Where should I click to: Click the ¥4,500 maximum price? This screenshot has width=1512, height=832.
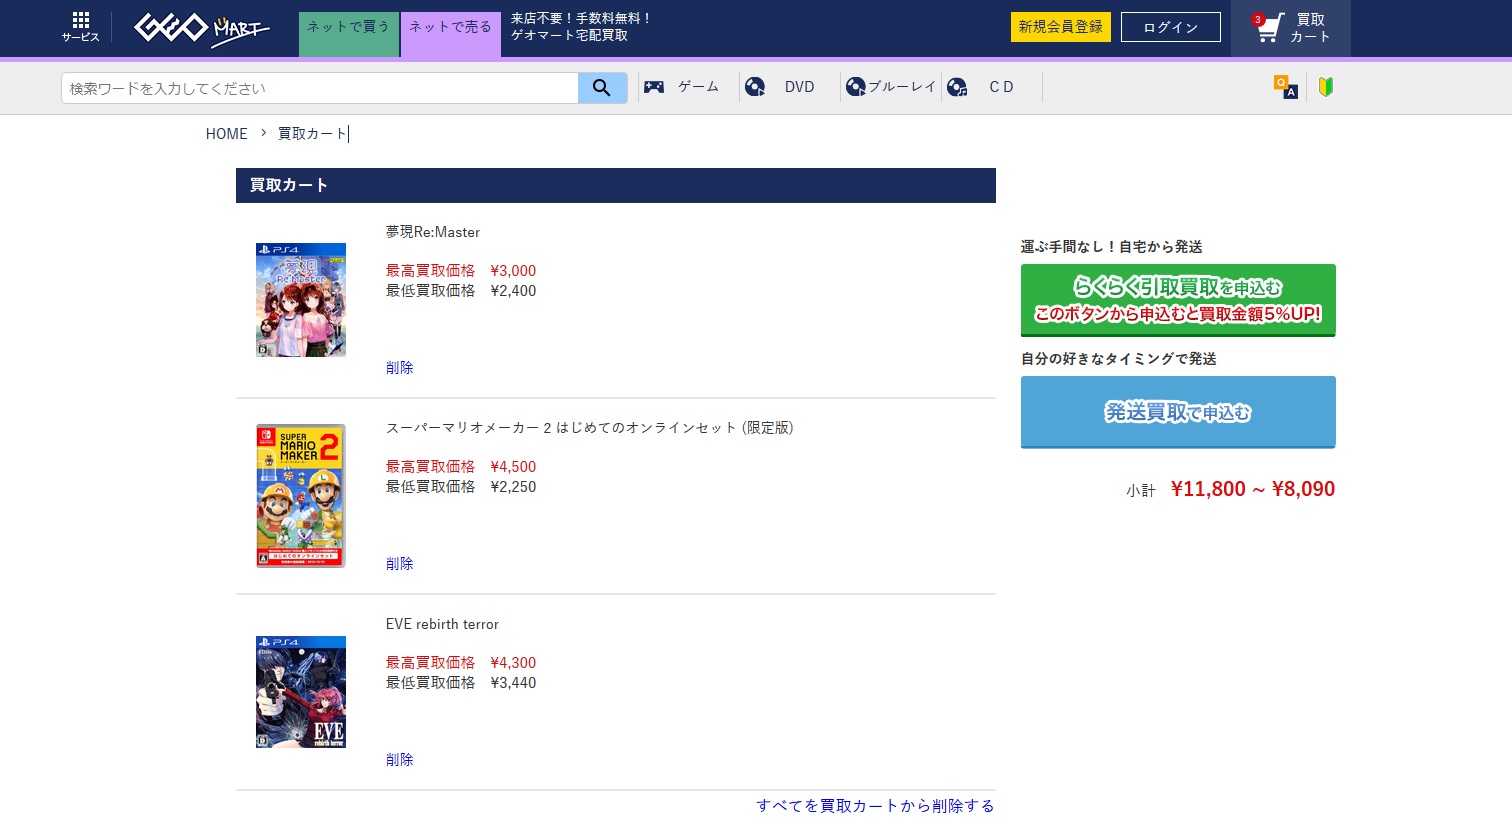513,467
